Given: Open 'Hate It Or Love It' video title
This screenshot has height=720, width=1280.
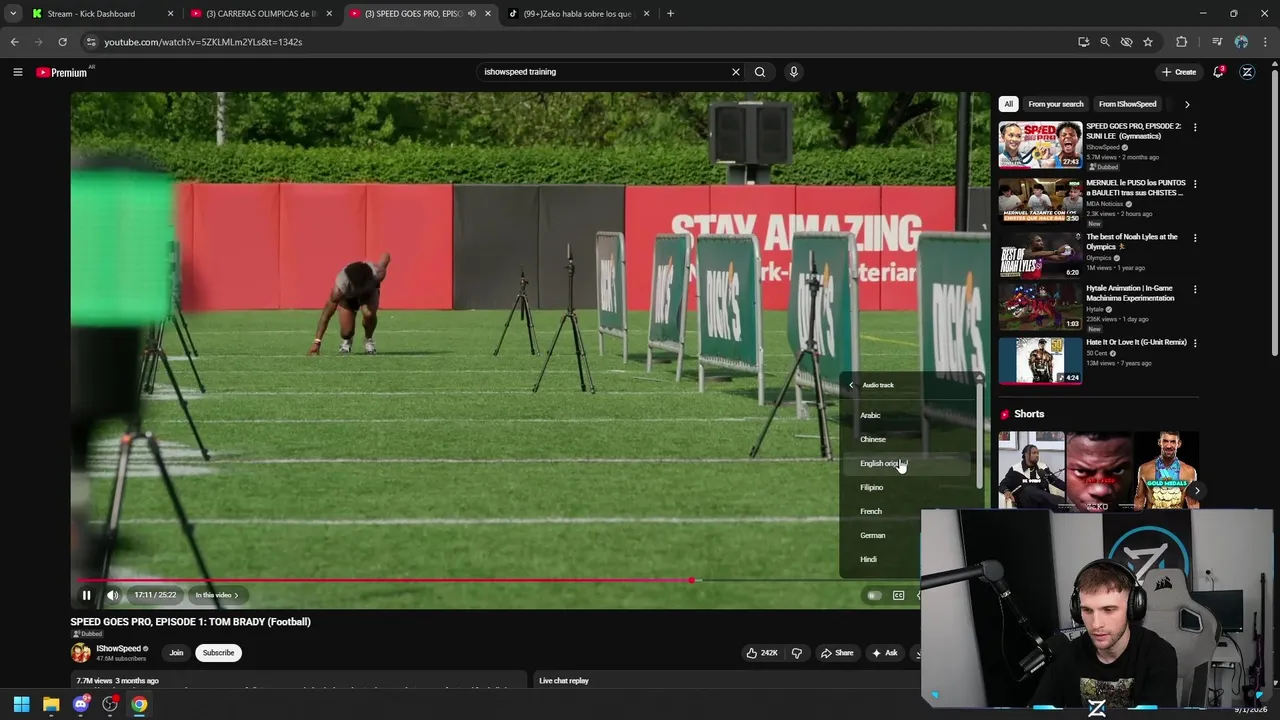Looking at the screenshot, I should coord(1136,342).
